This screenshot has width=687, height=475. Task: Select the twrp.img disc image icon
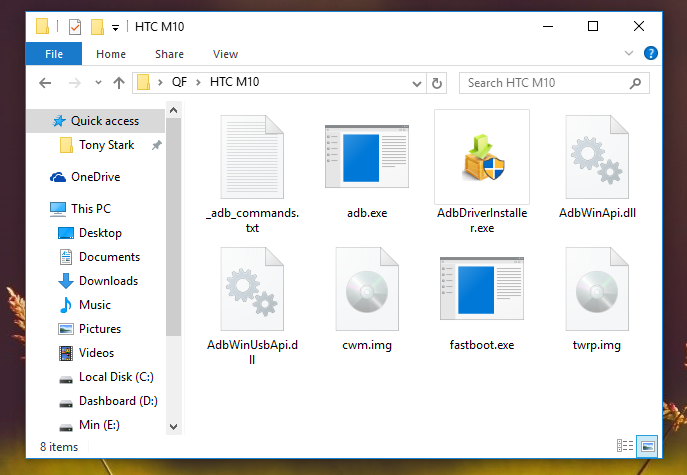[x=597, y=289]
